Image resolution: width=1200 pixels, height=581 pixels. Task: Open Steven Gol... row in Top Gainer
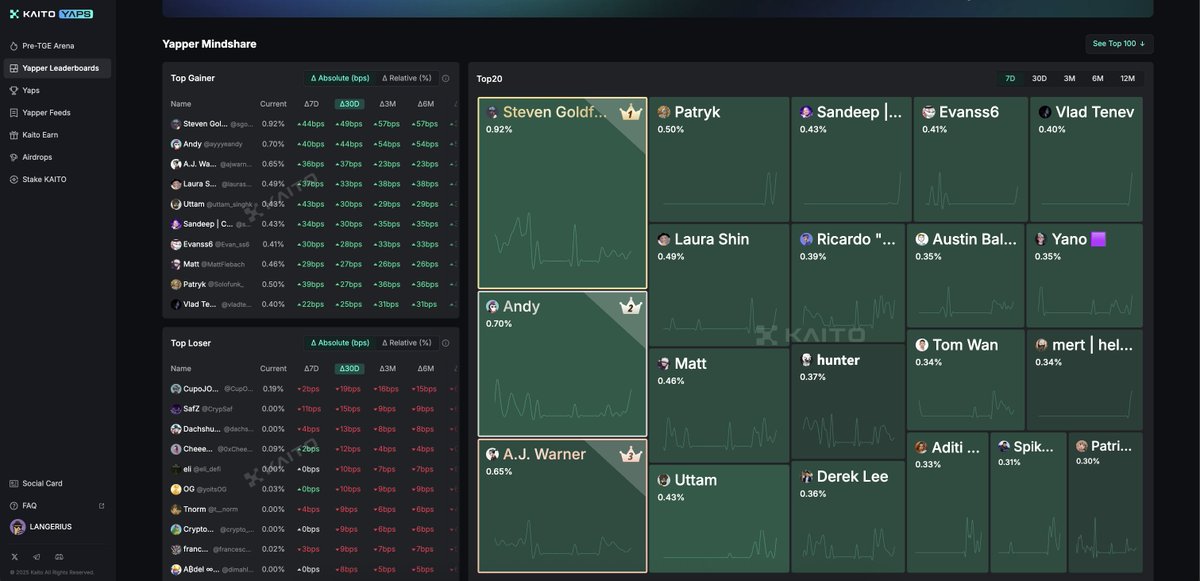[x=311, y=124]
